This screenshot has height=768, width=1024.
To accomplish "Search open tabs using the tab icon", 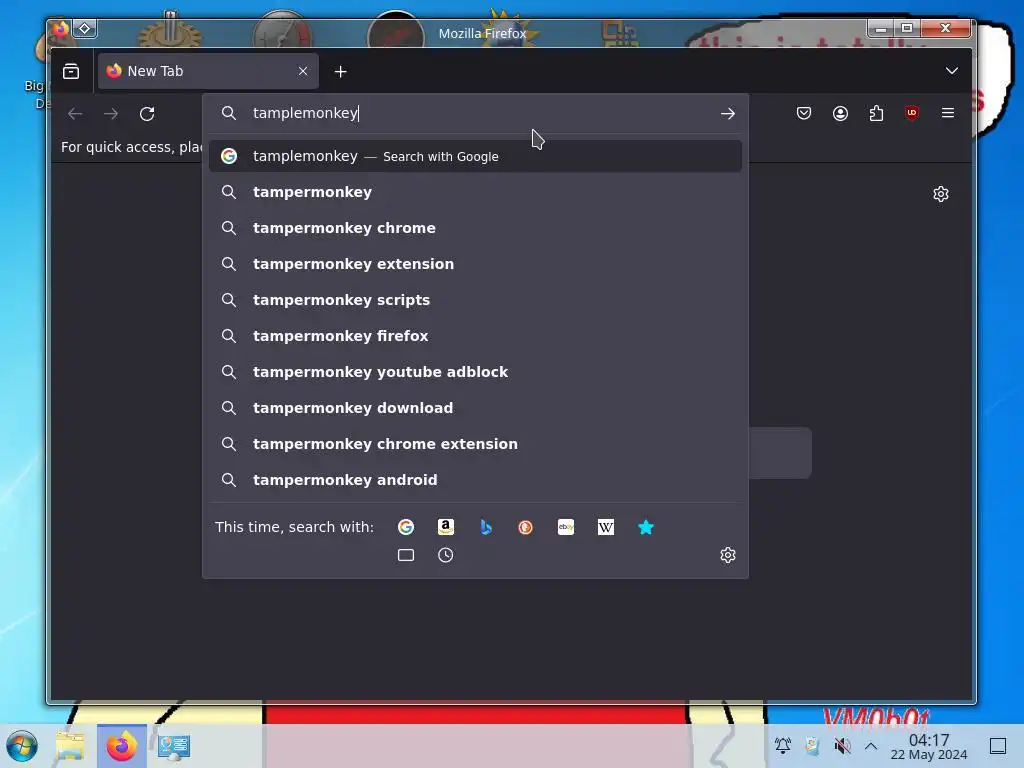I will (406, 555).
